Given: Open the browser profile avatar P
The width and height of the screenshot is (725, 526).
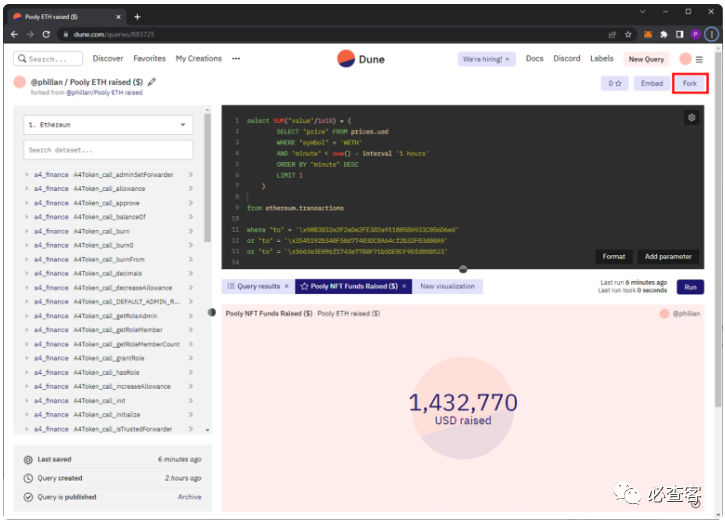Looking at the screenshot, I should [x=695, y=34].
